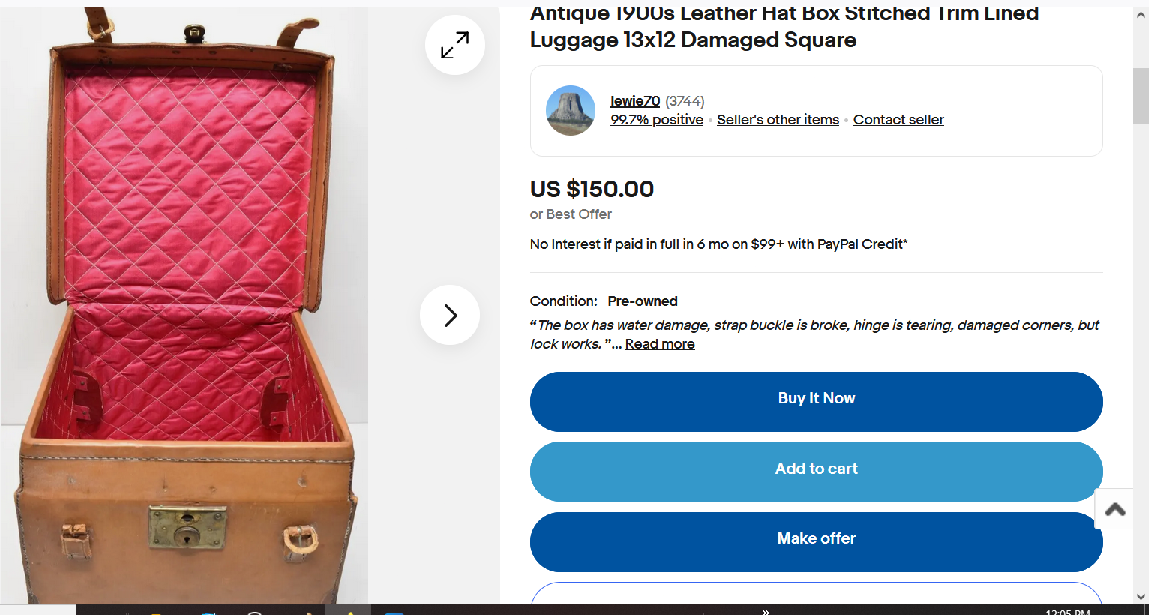Click the seller feedback count (3744)
Screen dimensions: 1150x615
(685, 101)
